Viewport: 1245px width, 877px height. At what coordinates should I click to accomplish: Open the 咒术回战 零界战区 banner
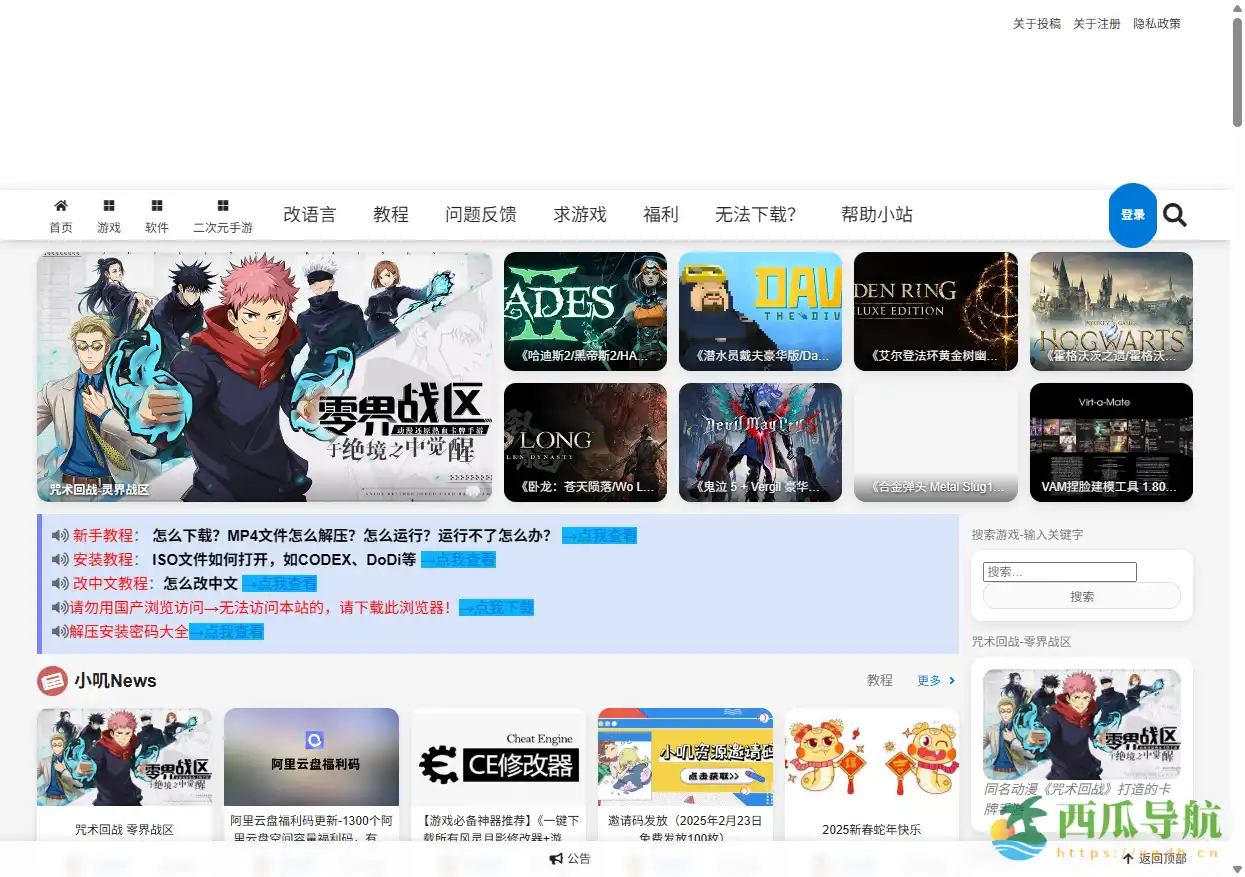(x=264, y=377)
